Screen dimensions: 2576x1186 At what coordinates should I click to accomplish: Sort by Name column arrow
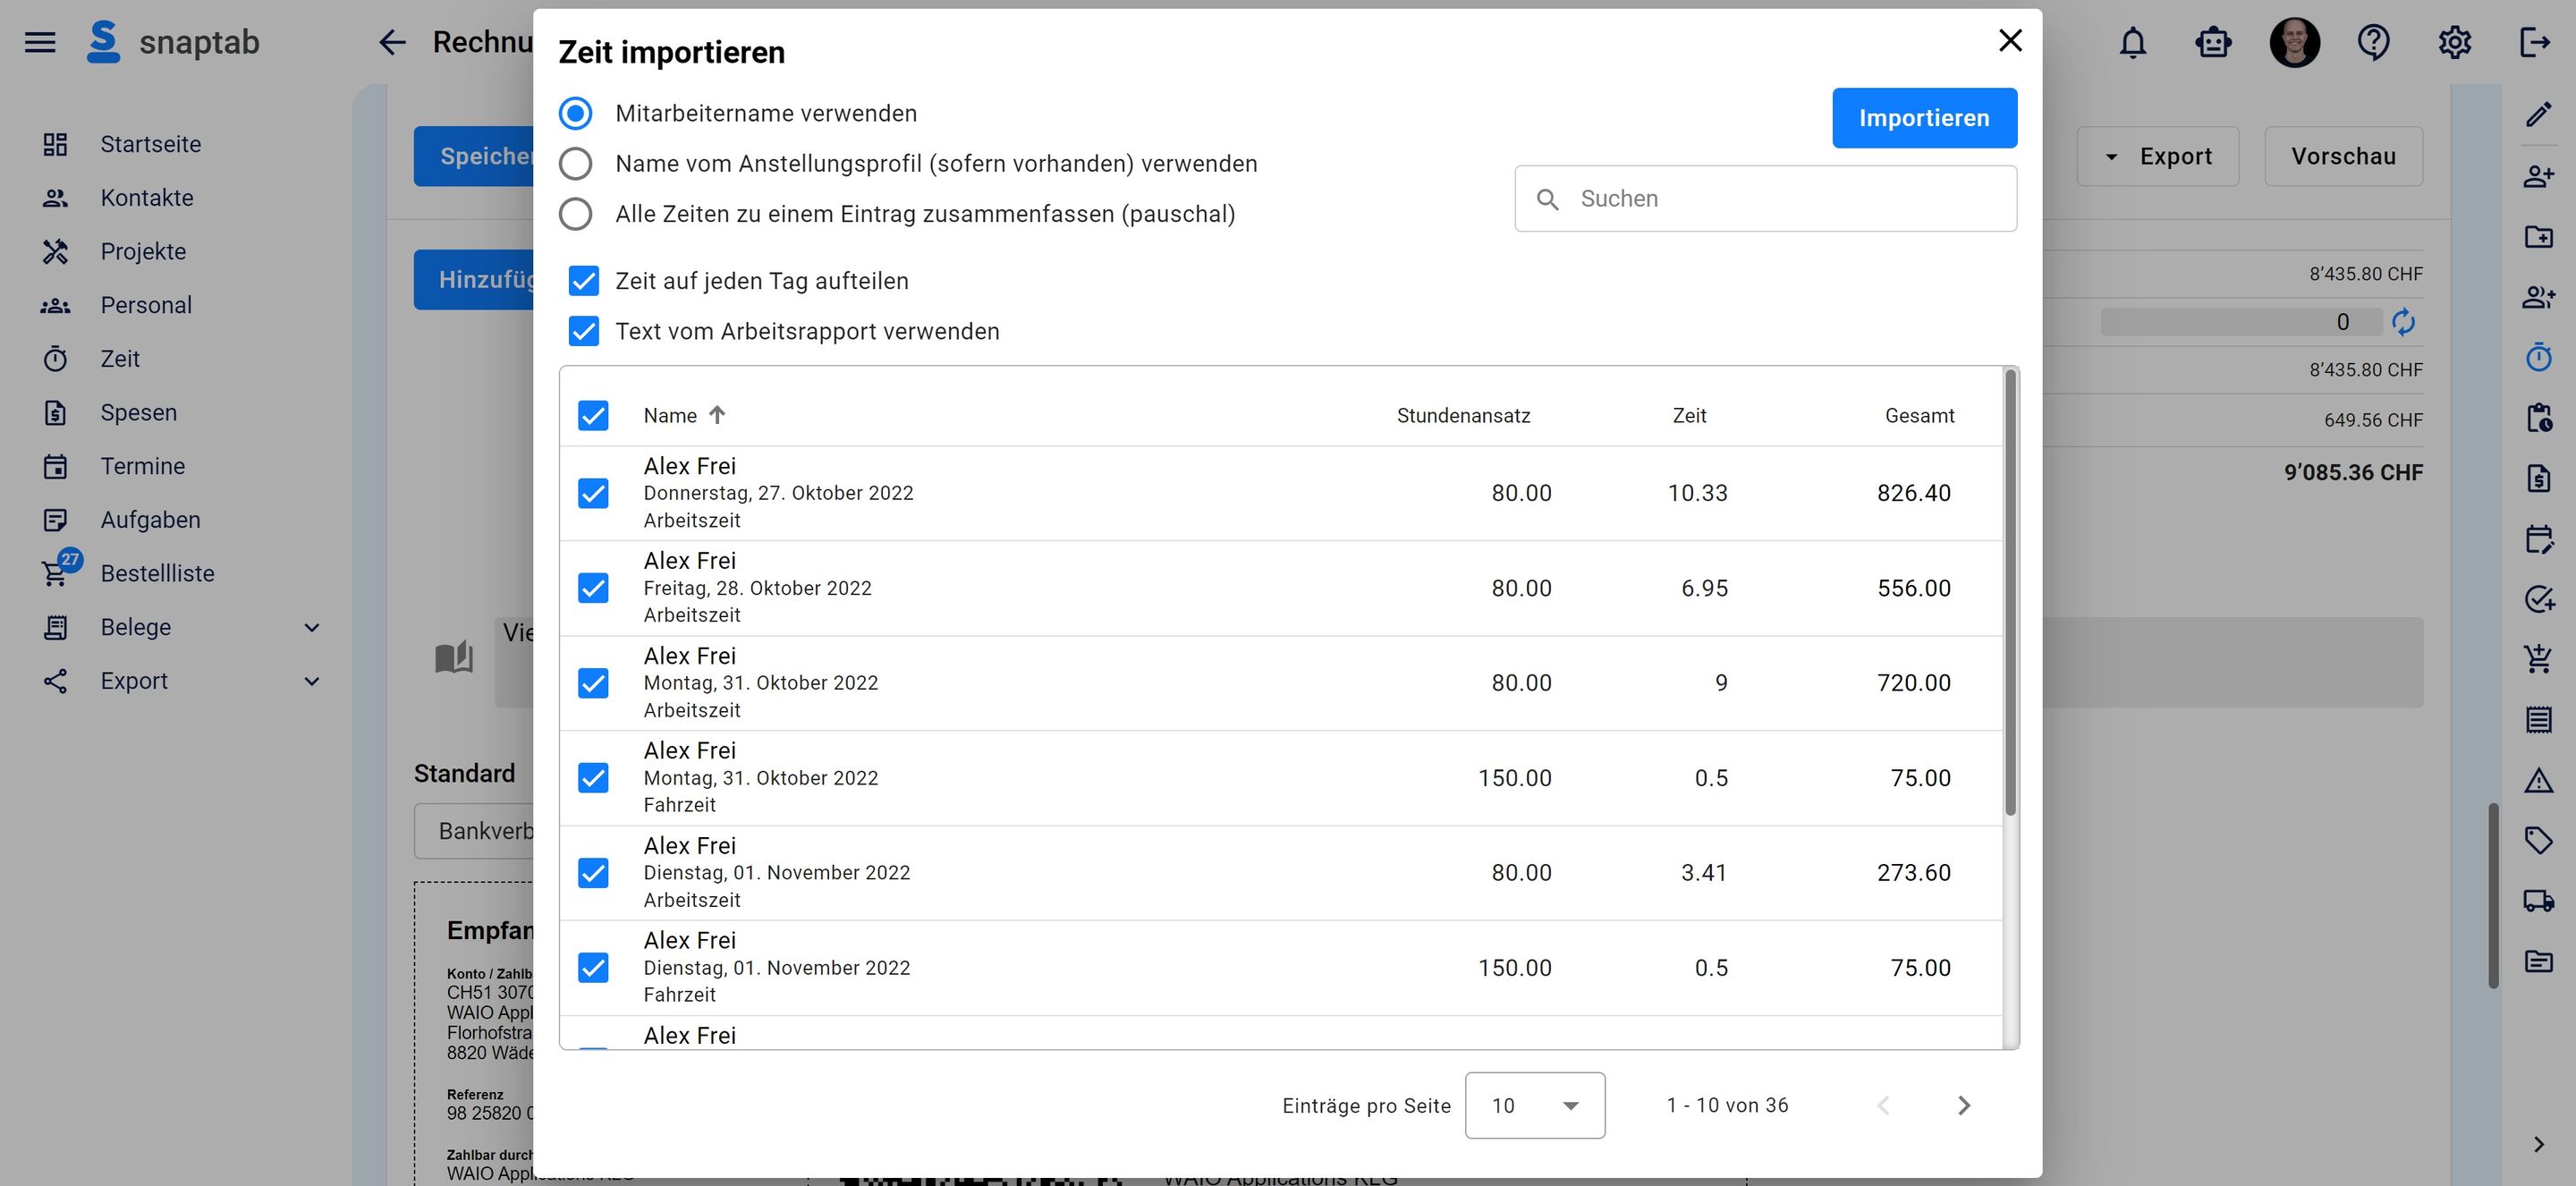(x=717, y=415)
